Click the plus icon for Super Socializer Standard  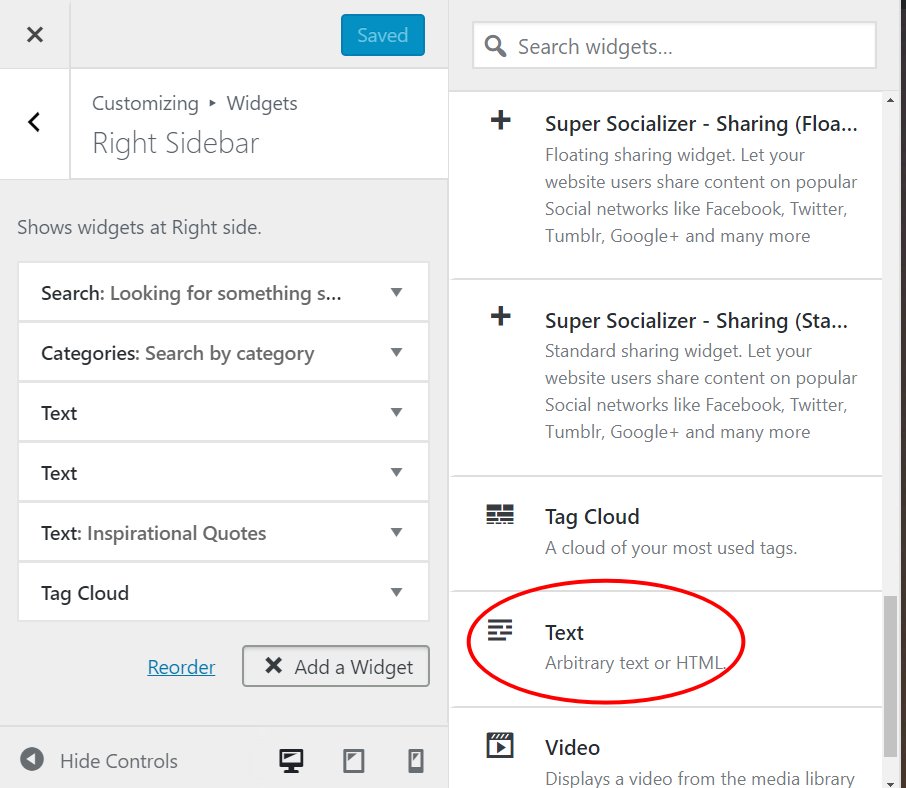500,316
